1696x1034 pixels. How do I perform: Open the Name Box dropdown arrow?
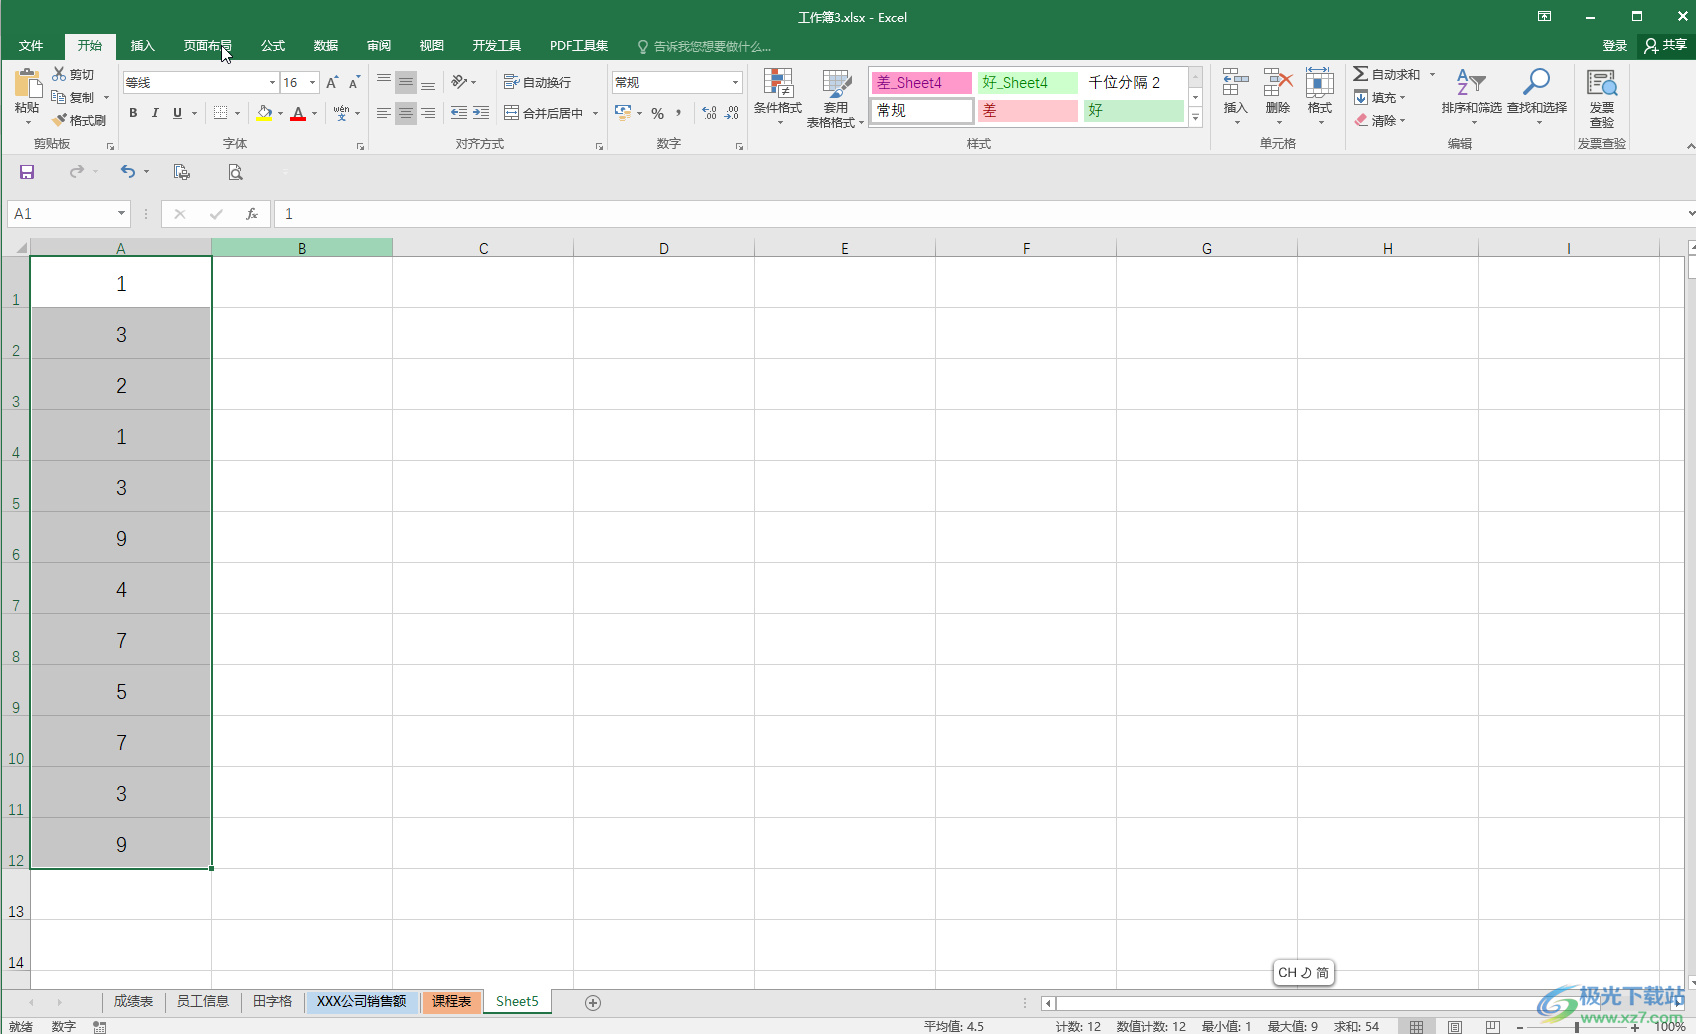[x=121, y=213]
